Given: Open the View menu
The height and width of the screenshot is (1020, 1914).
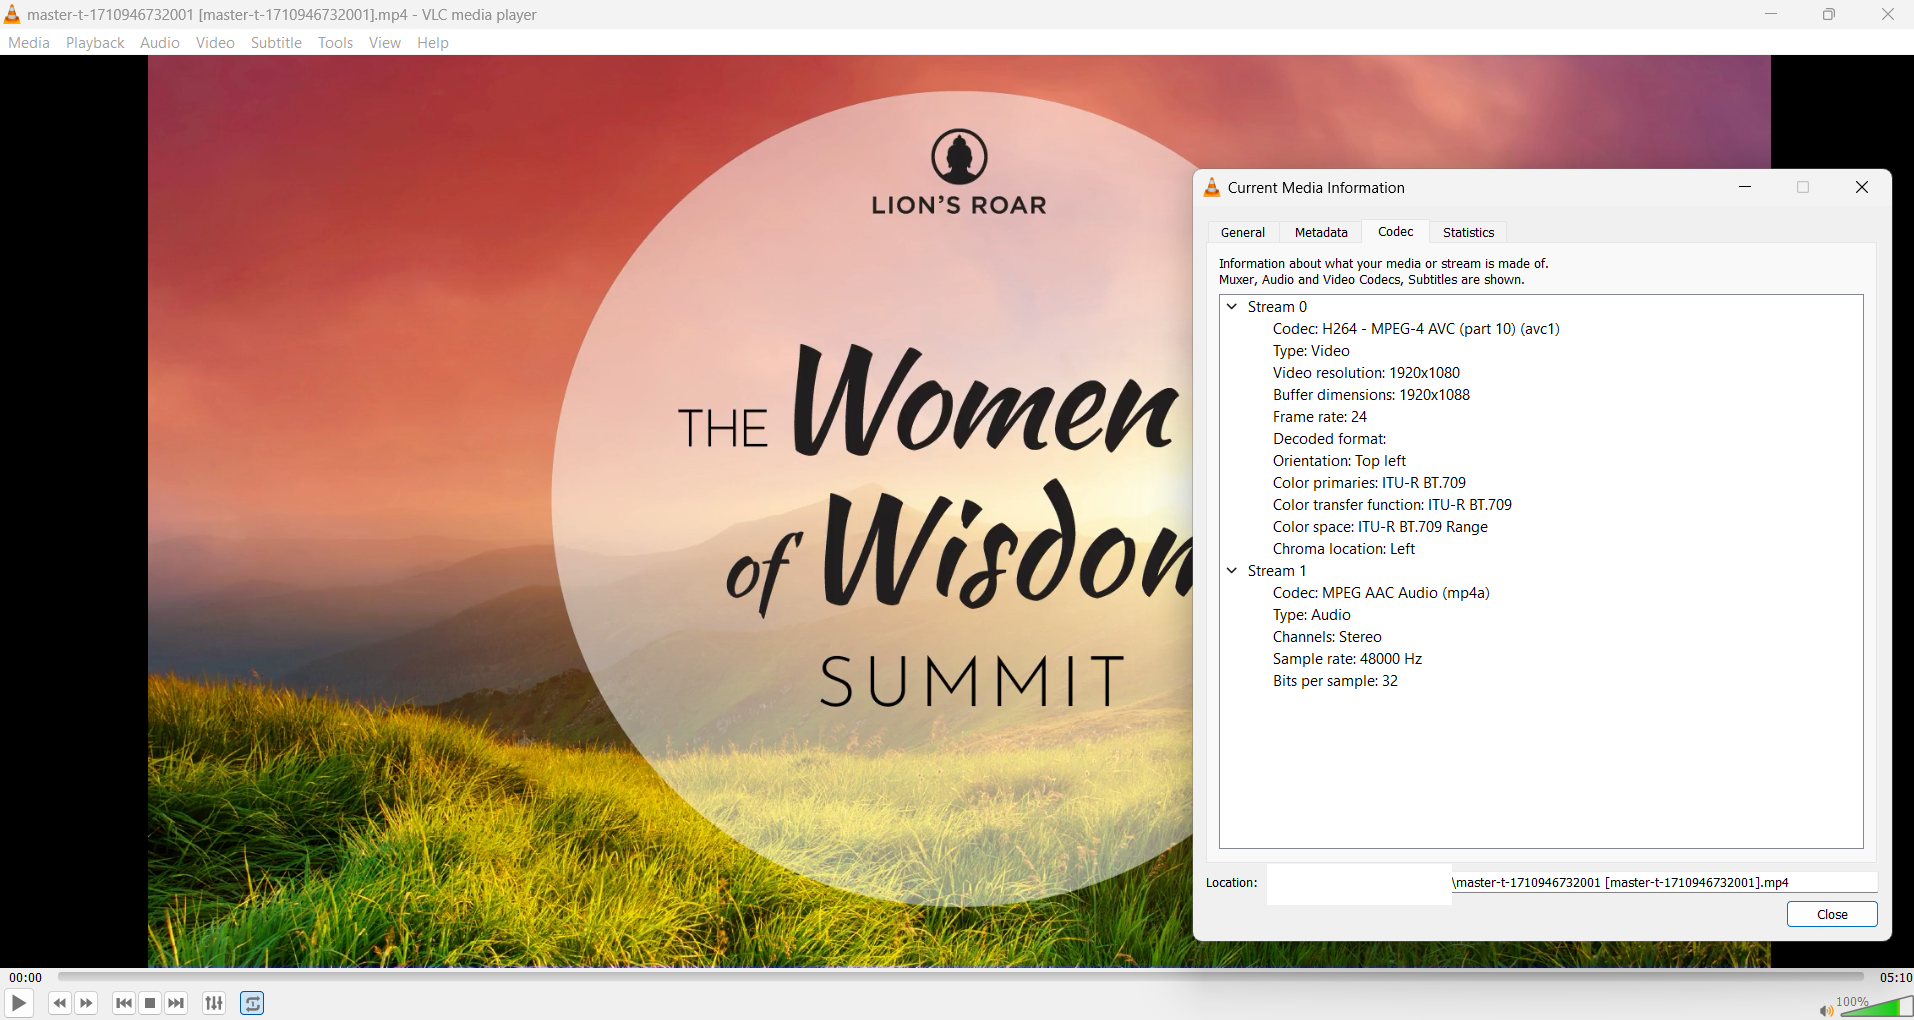Looking at the screenshot, I should click(385, 43).
